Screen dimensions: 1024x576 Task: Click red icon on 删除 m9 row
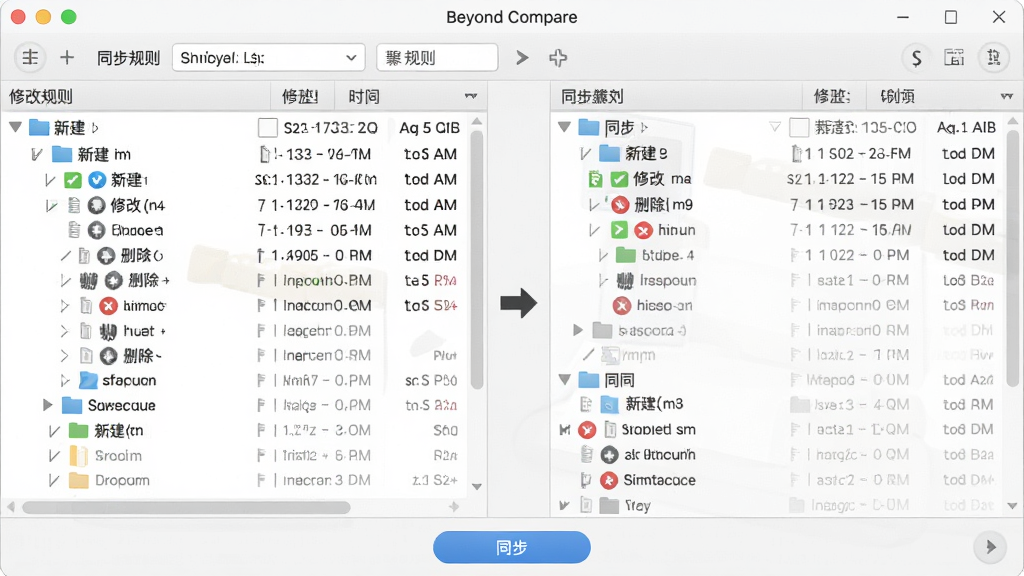coord(620,205)
